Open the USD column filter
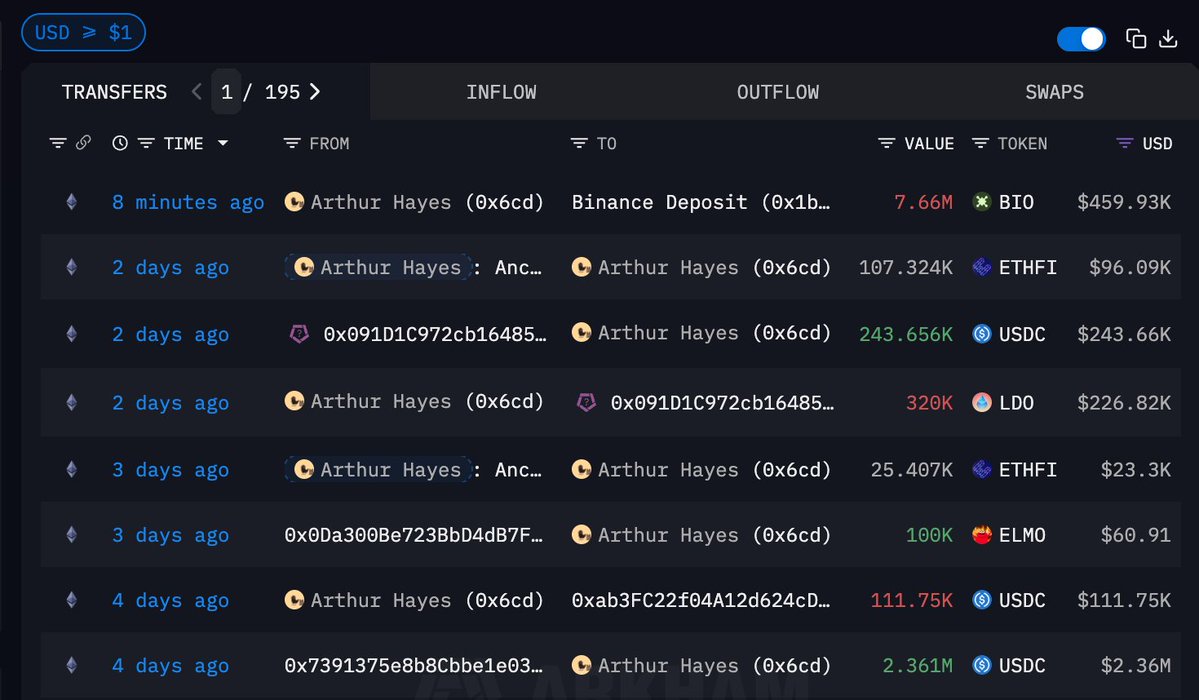Screen dimensions: 1199x700 (1124, 143)
